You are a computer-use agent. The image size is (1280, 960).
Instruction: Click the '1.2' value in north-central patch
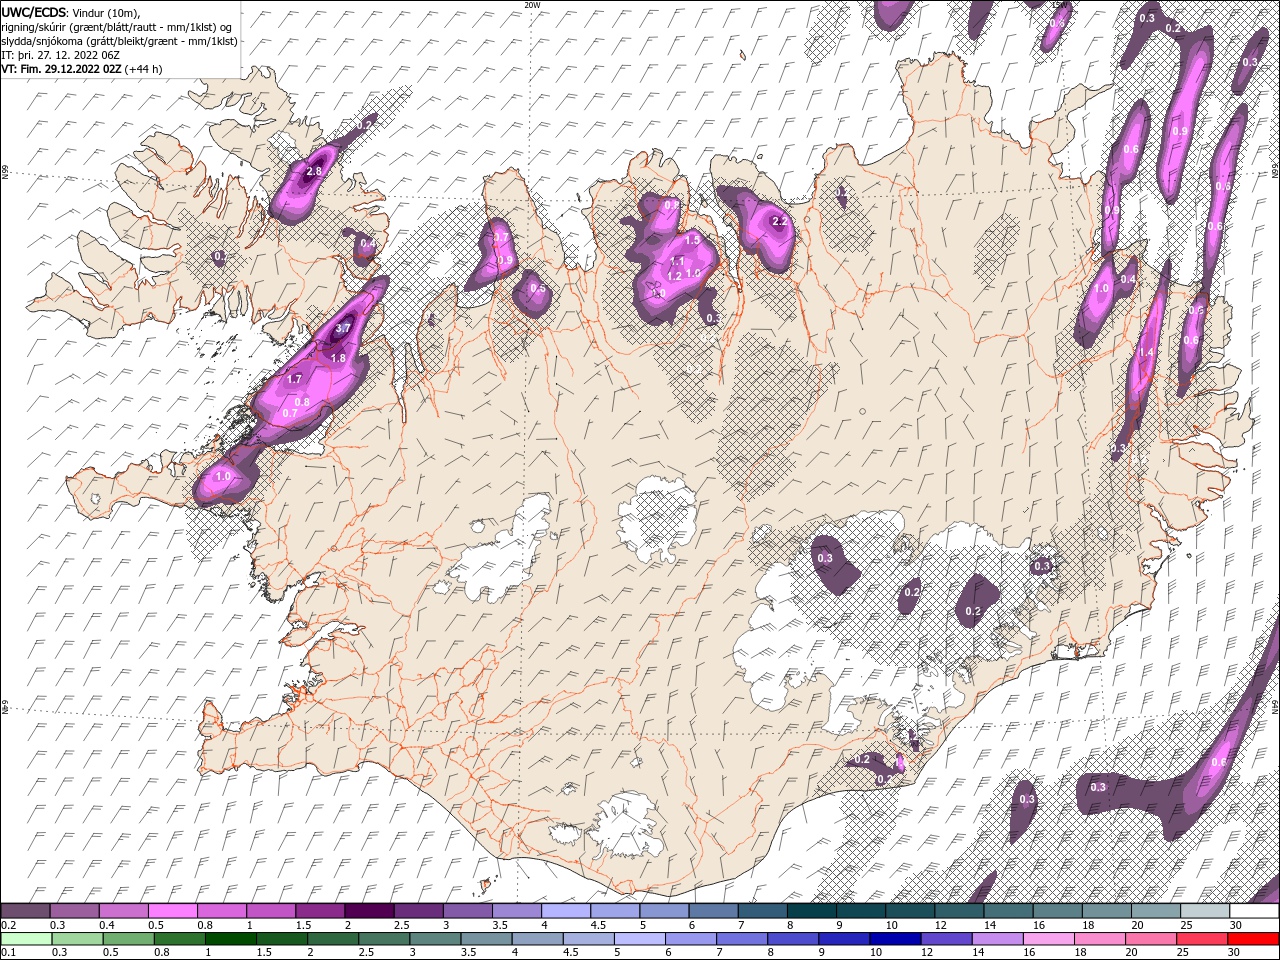tap(674, 276)
